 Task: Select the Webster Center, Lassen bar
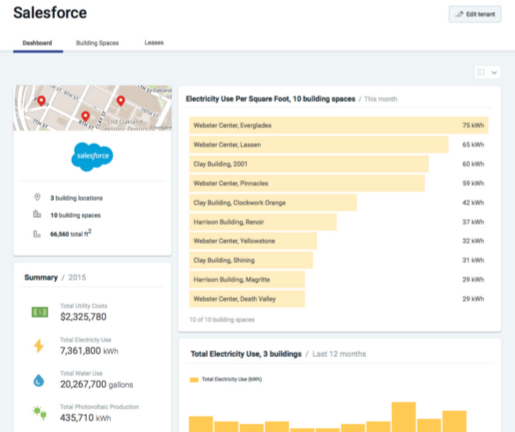pyautogui.click(x=319, y=145)
